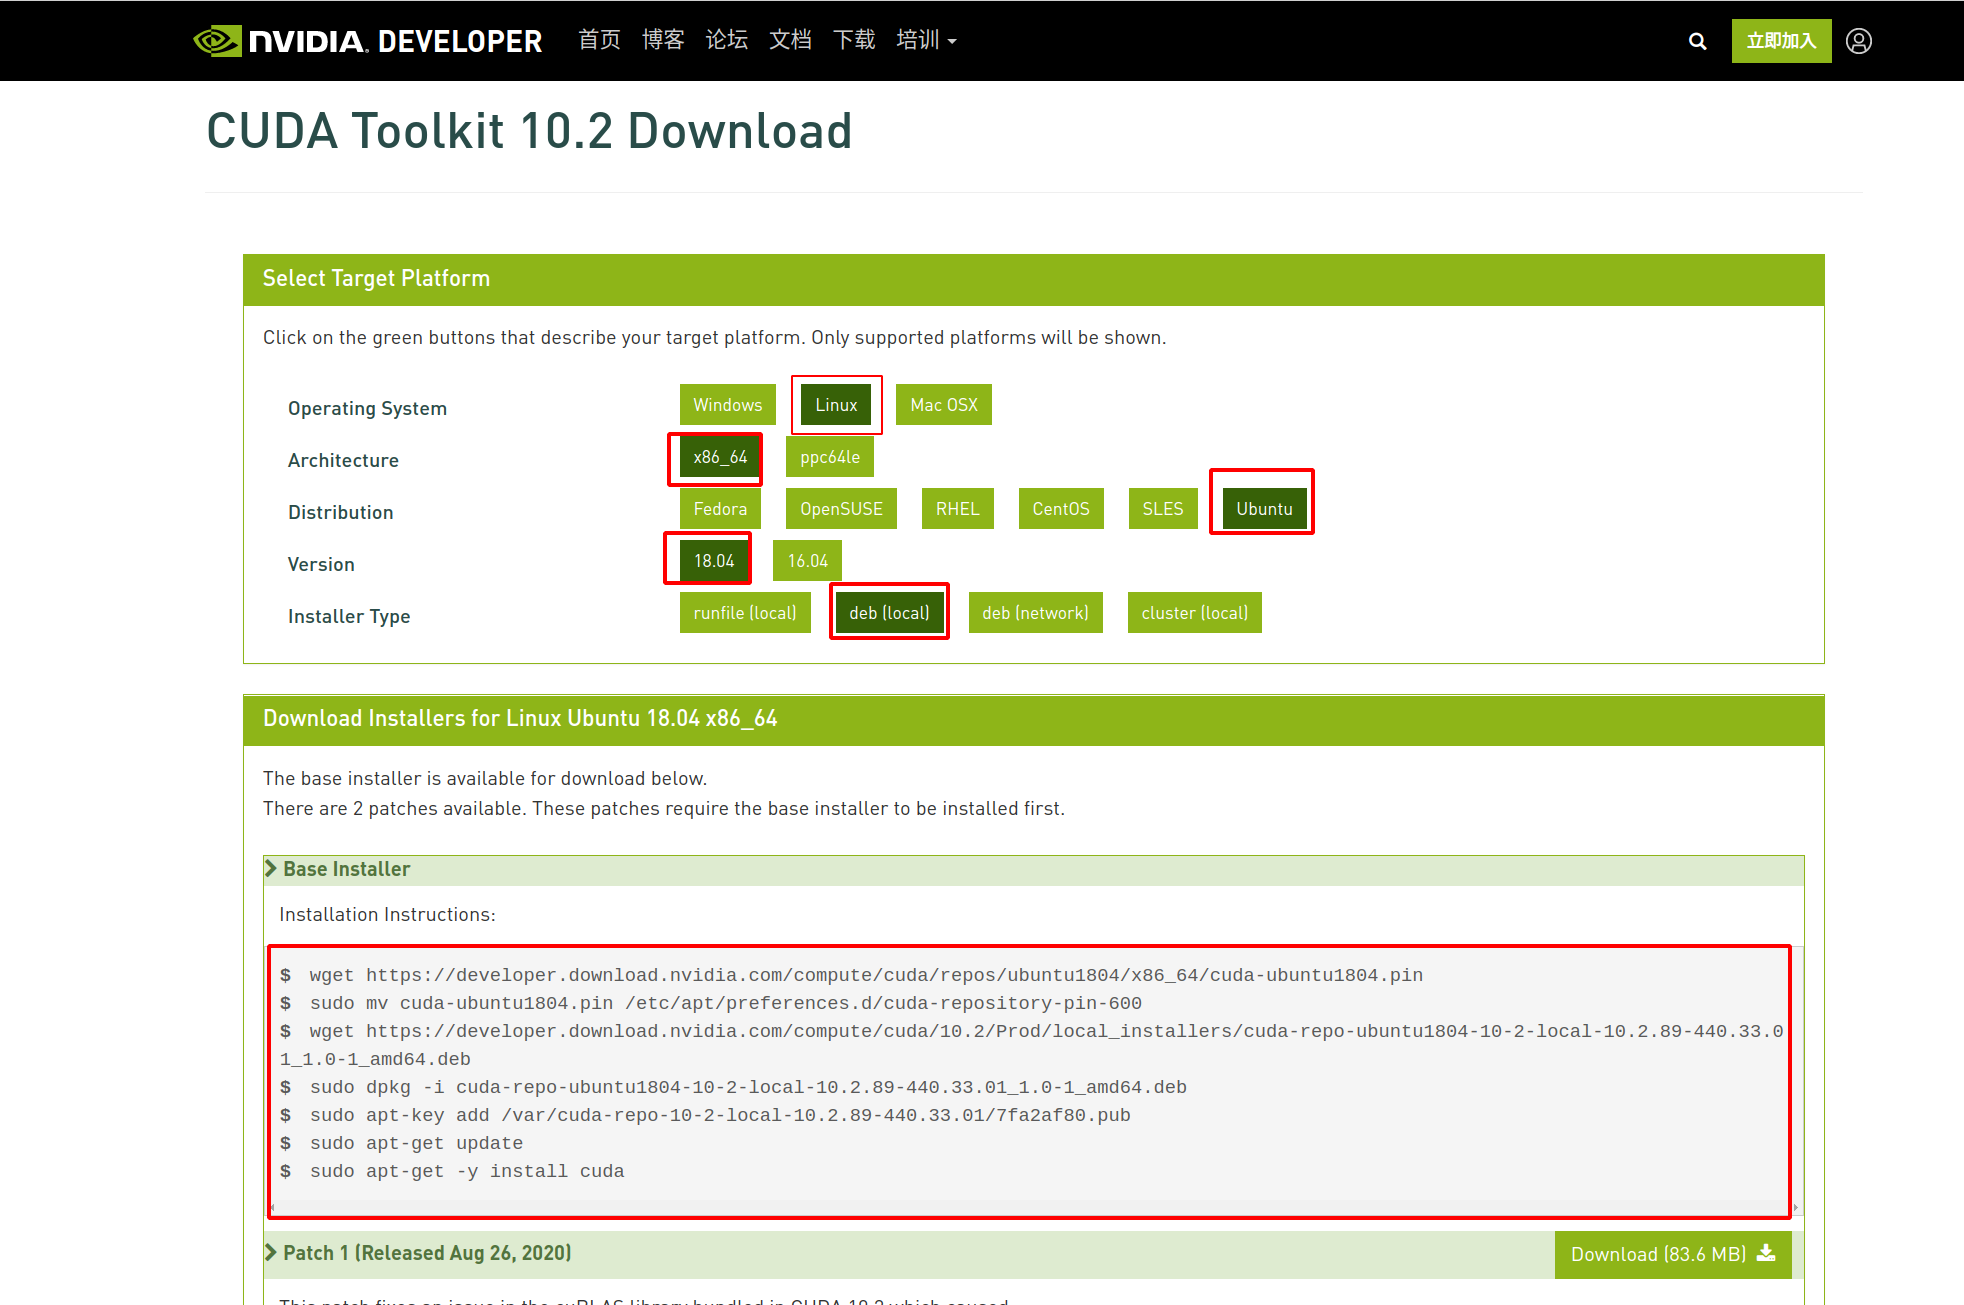Click the download arrow icon for Patch 1
The width and height of the screenshot is (1964, 1305).
click(x=1766, y=1253)
